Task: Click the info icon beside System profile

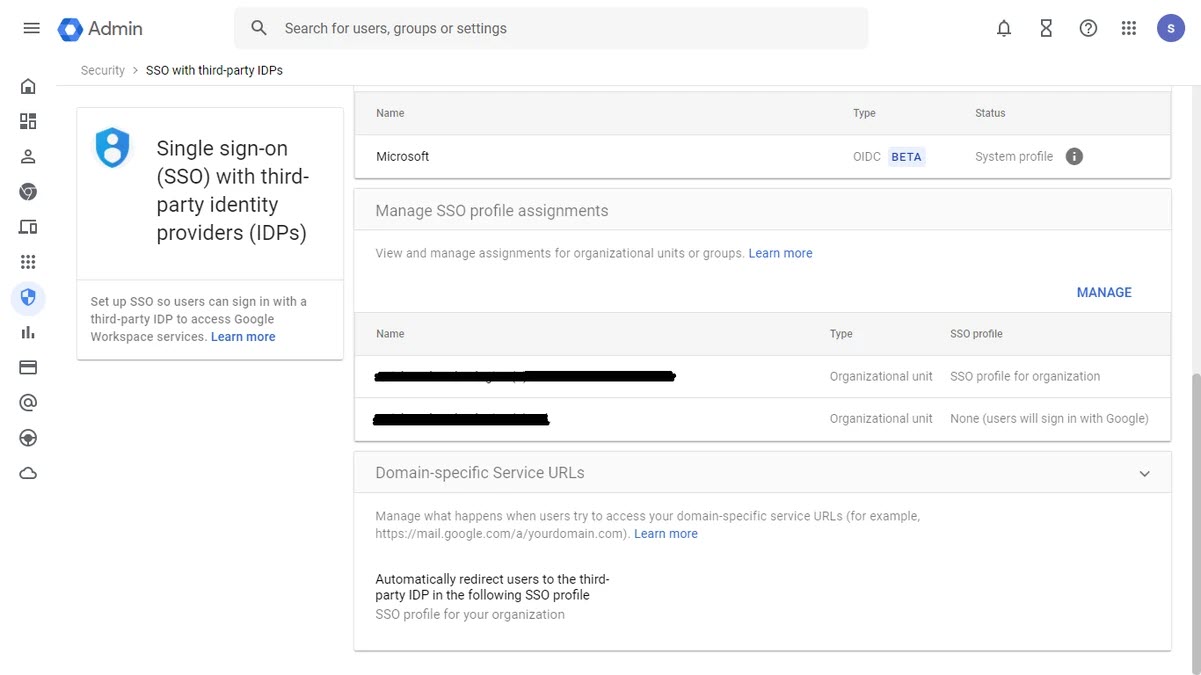Action: 1074,156
